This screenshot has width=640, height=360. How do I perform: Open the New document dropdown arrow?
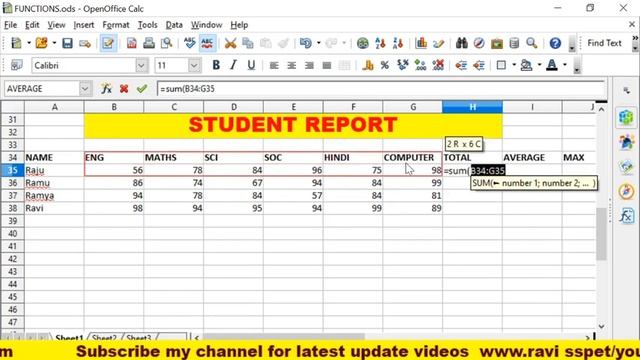[x=29, y=43]
